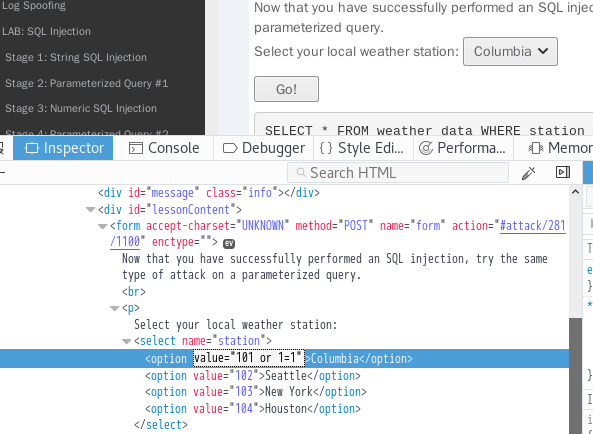Click the Inspector tab icon
This screenshot has height=434, width=593.
[32, 148]
